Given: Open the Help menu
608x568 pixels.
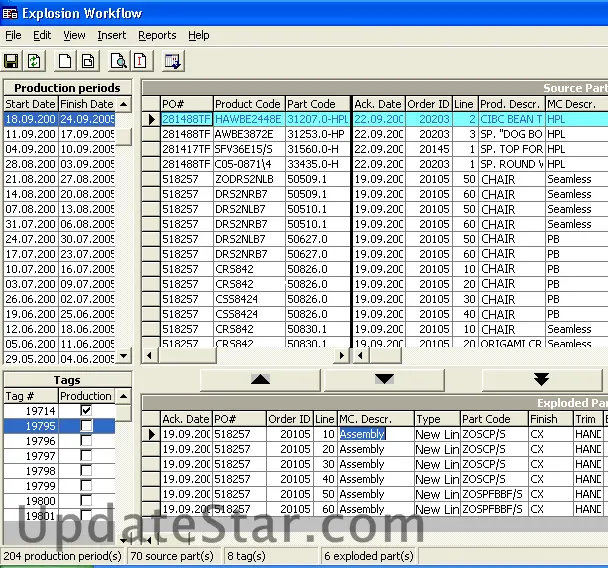Looking at the screenshot, I should coord(199,35).
